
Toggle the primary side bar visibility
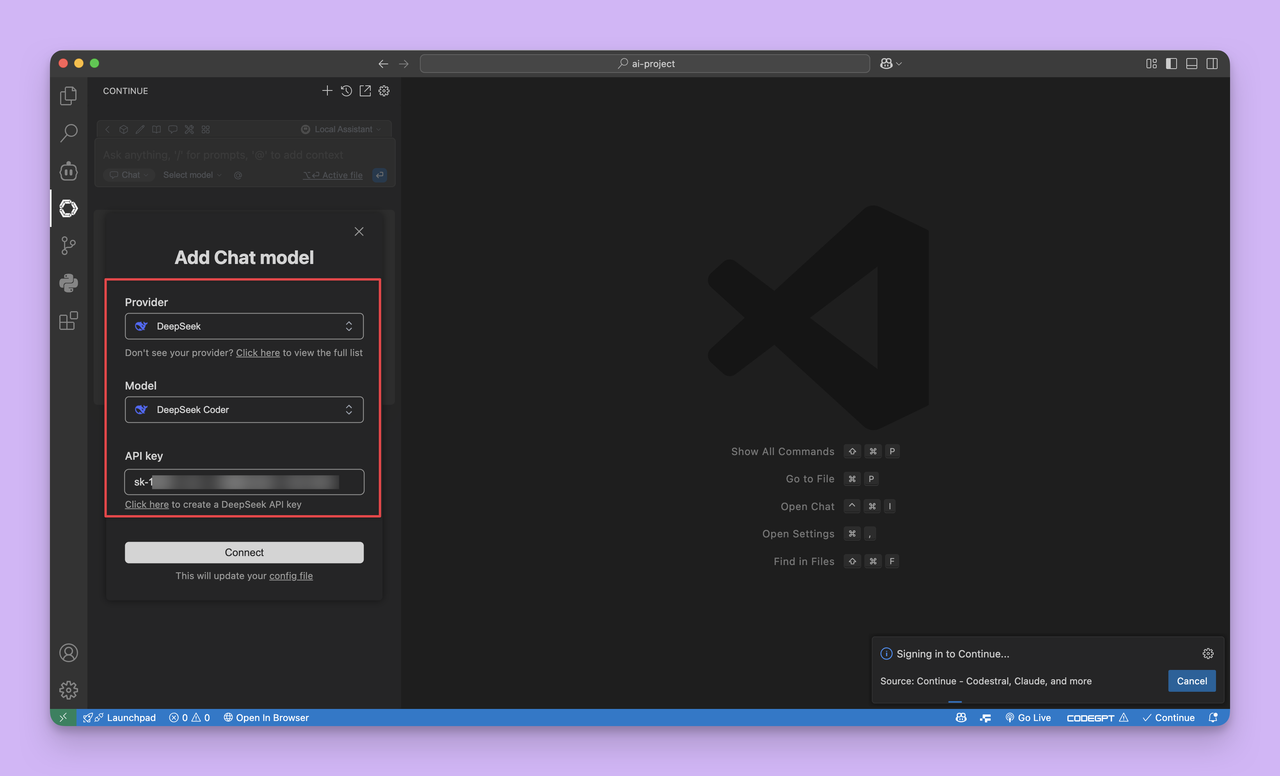click(x=1171, y=62)
